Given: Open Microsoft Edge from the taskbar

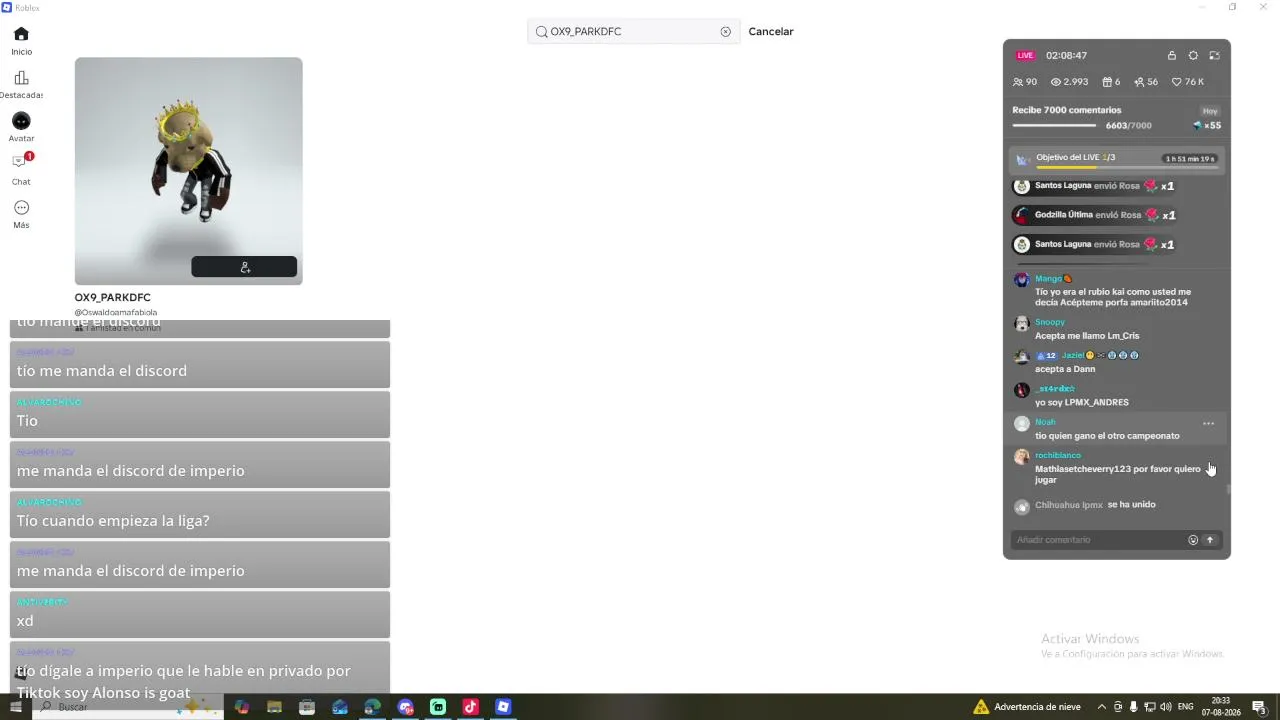Looking at the screenshot, I should (x=372, y=707).
